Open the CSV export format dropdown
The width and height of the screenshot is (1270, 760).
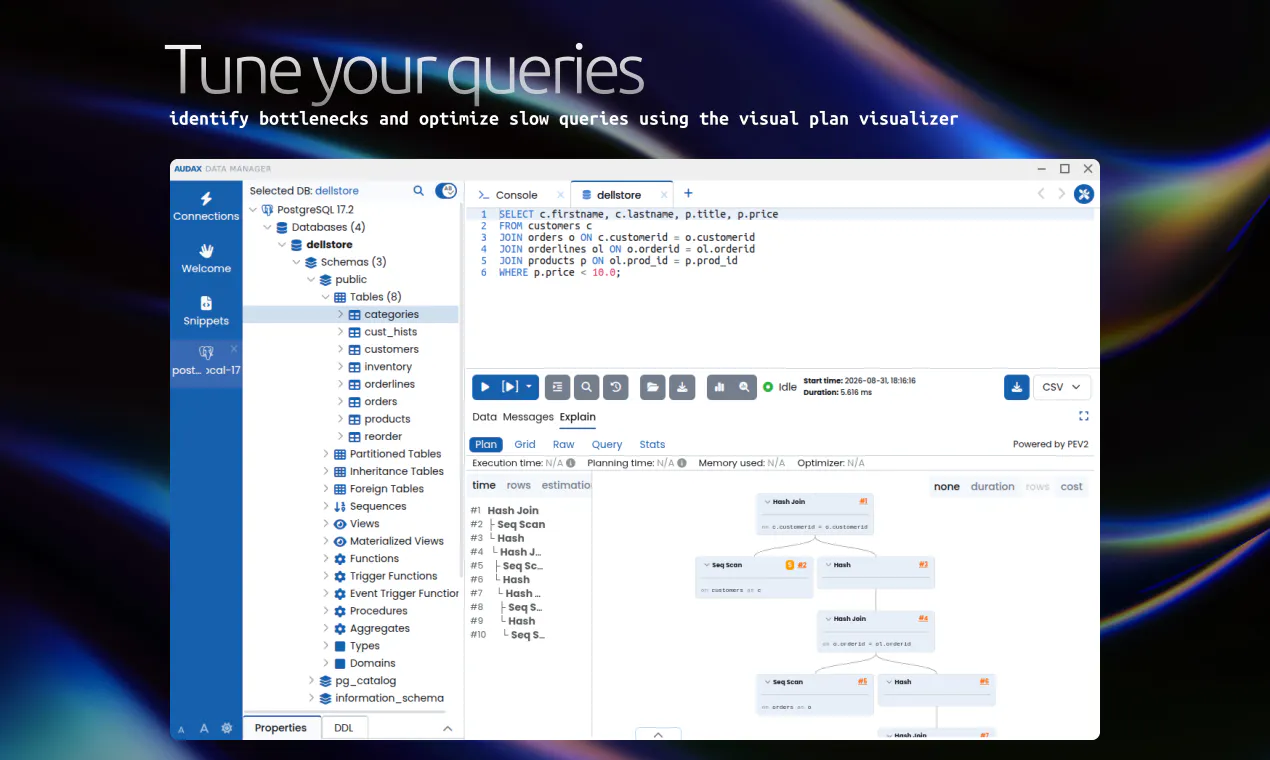(x=1061, y=387)
